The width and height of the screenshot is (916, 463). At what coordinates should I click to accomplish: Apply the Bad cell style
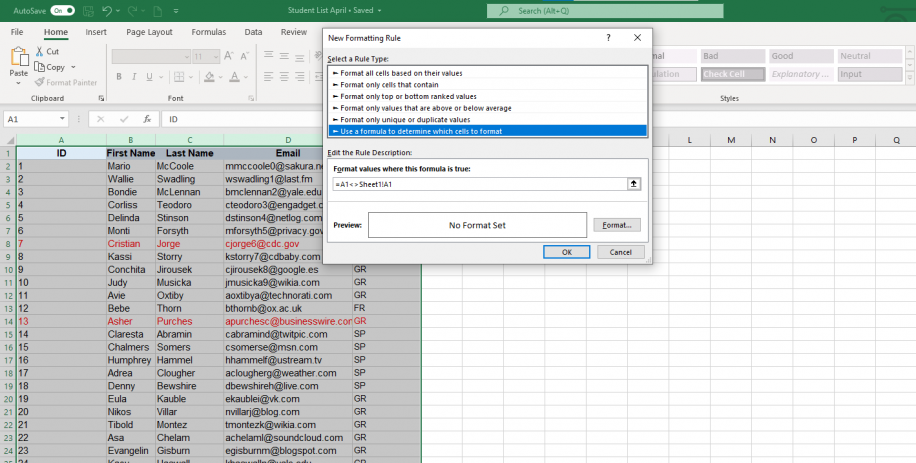(733, 56)
